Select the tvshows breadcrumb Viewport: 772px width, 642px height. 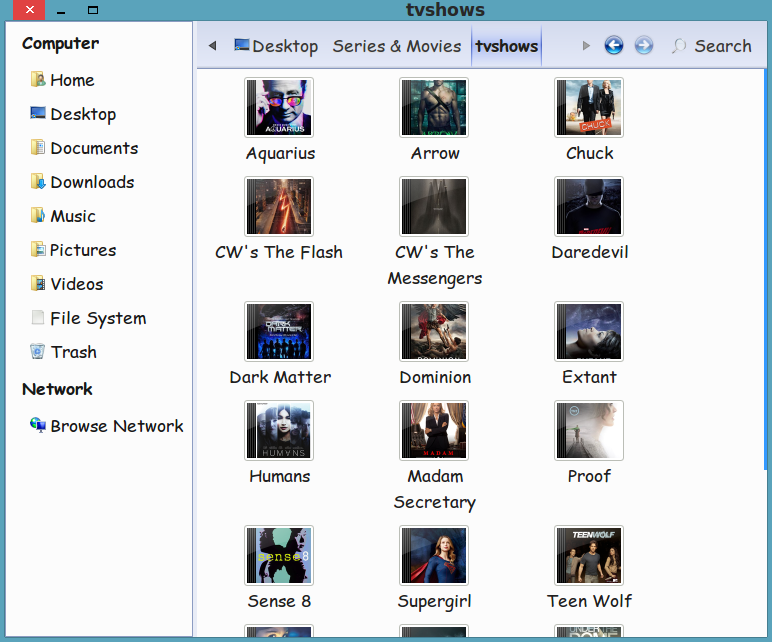tap(506, 46)
